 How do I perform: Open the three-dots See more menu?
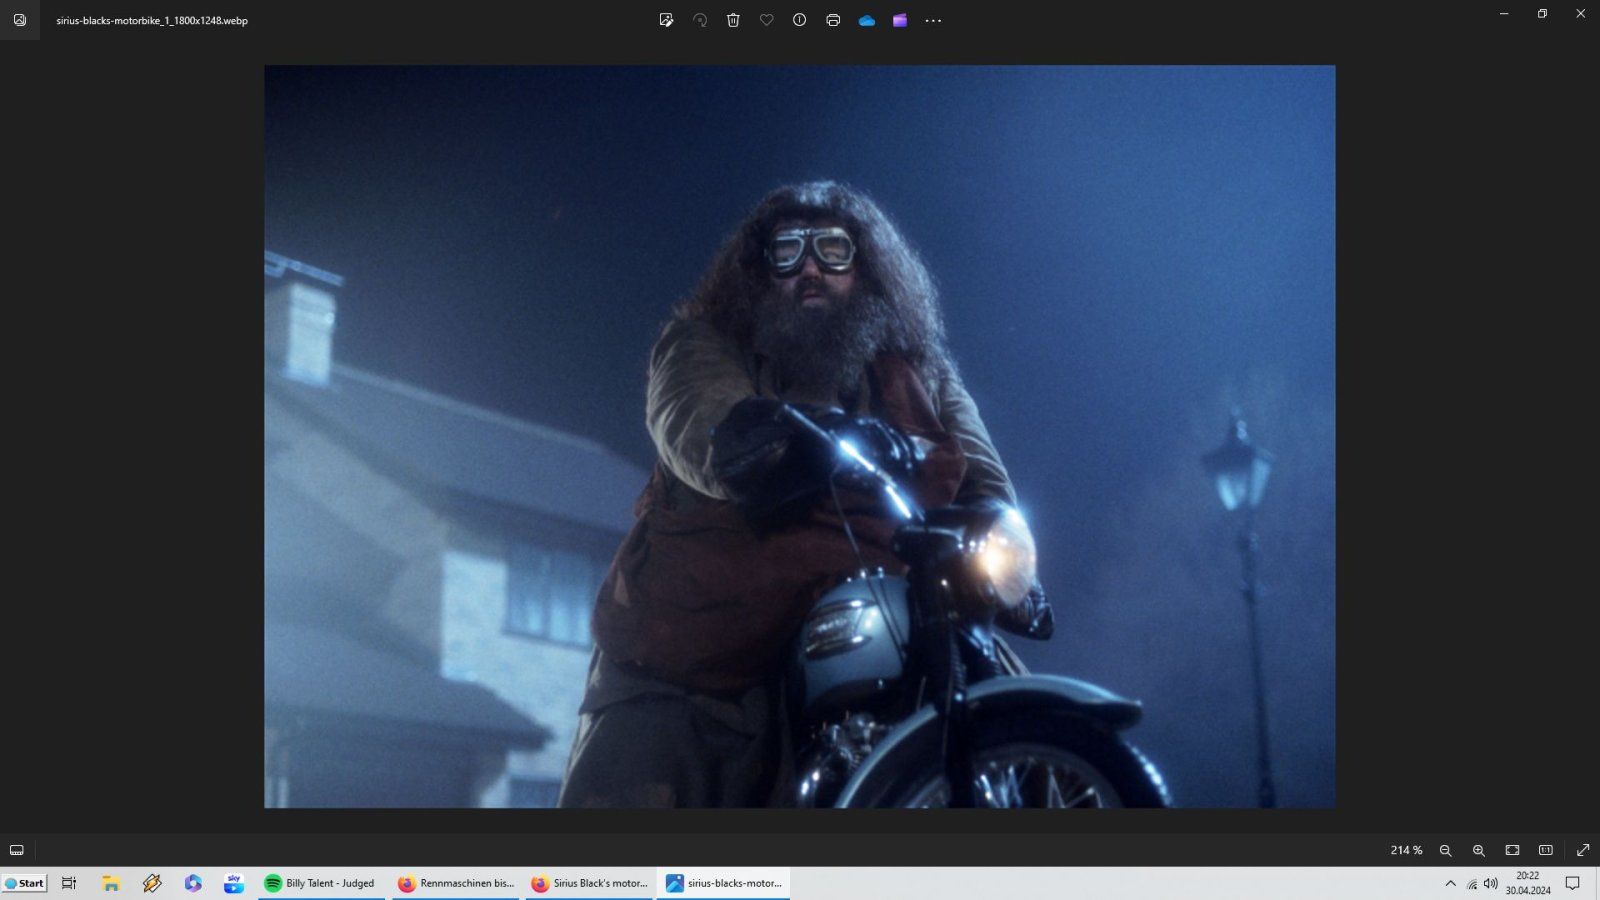pyautogui.click(x=933, y=20)
